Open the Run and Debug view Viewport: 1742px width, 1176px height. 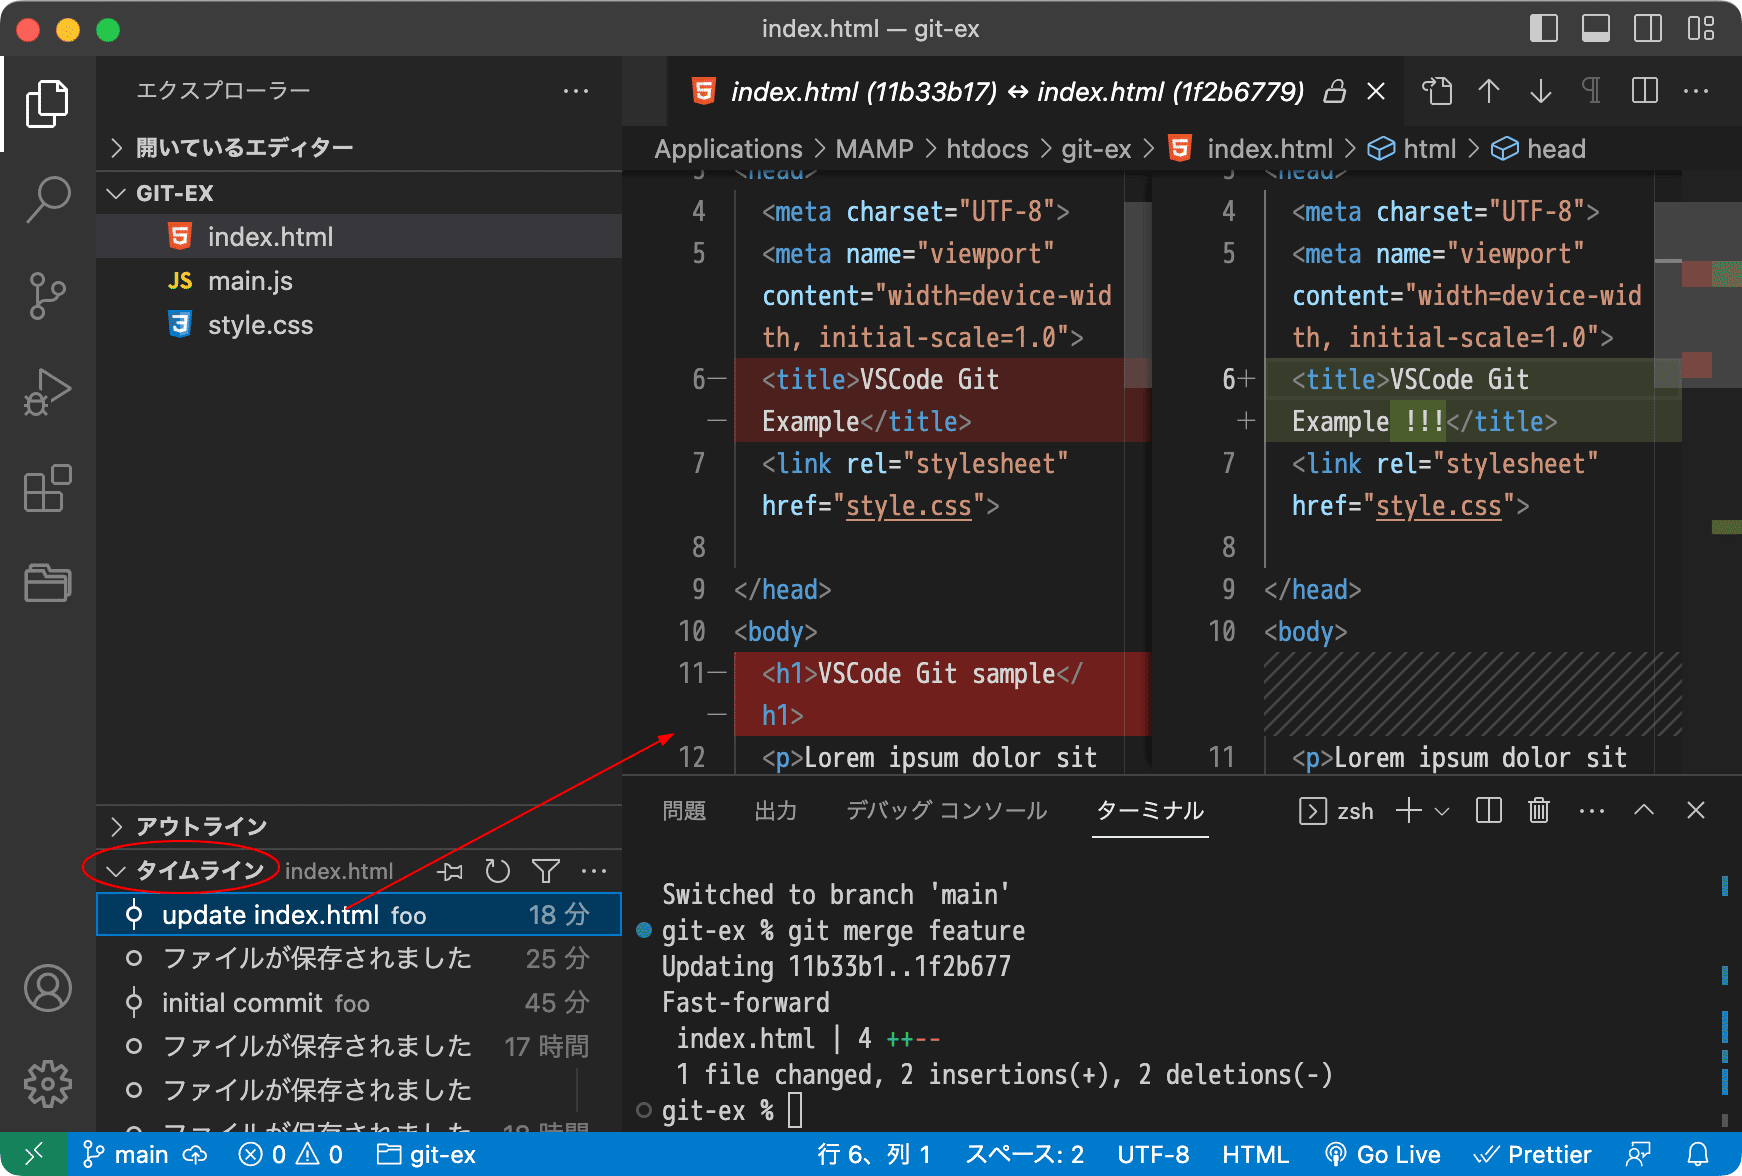47,391
